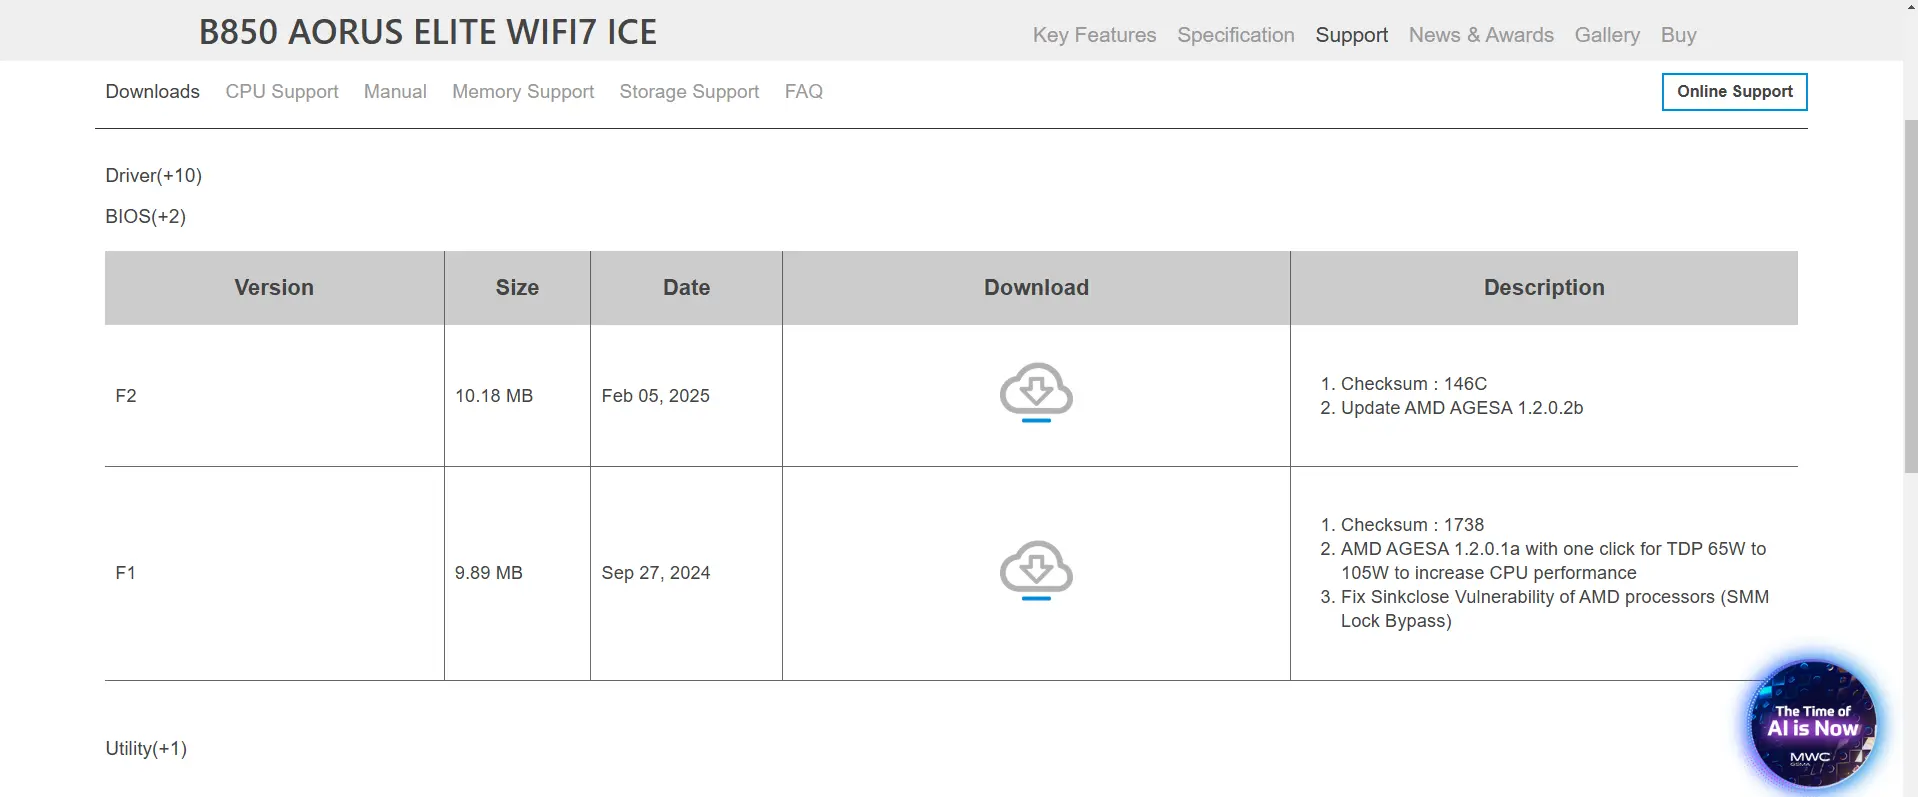This screenshot has height=797, width=1918.
Task: Click the page vertical scrollbar thumb
Action: pyautogui.click(x=1910, y=295)
